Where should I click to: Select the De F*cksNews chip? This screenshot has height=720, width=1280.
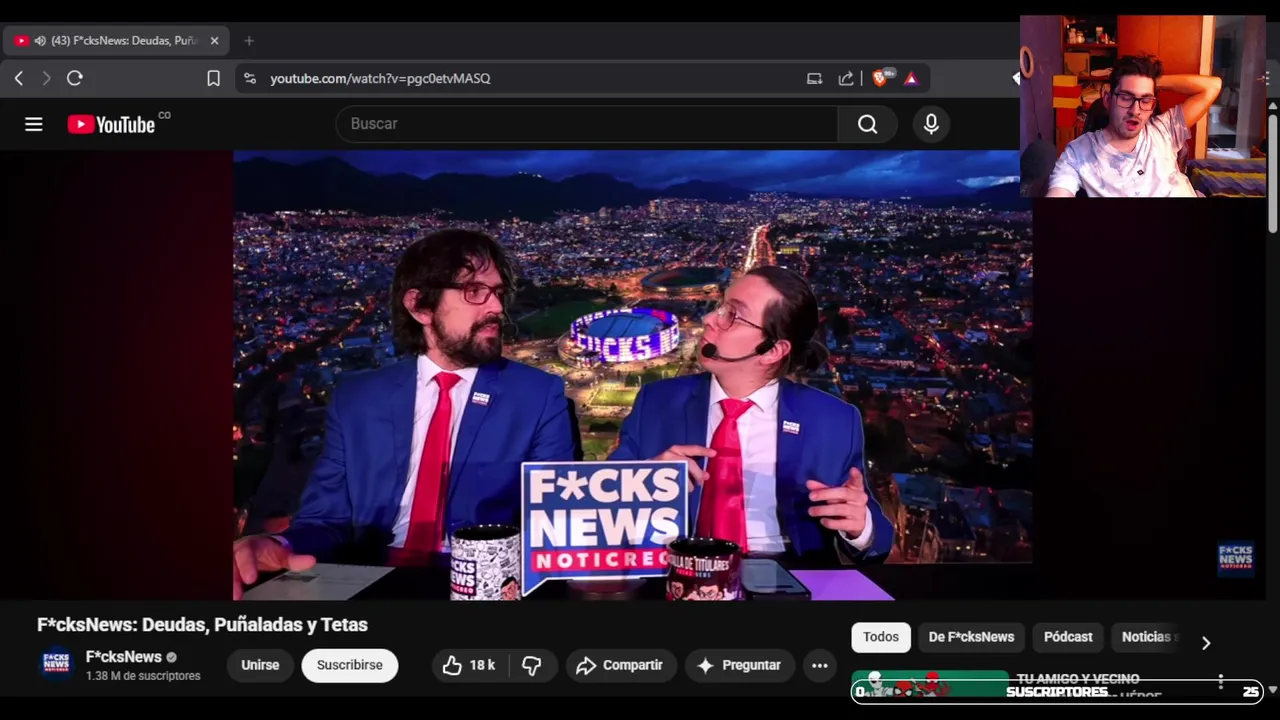971,637
